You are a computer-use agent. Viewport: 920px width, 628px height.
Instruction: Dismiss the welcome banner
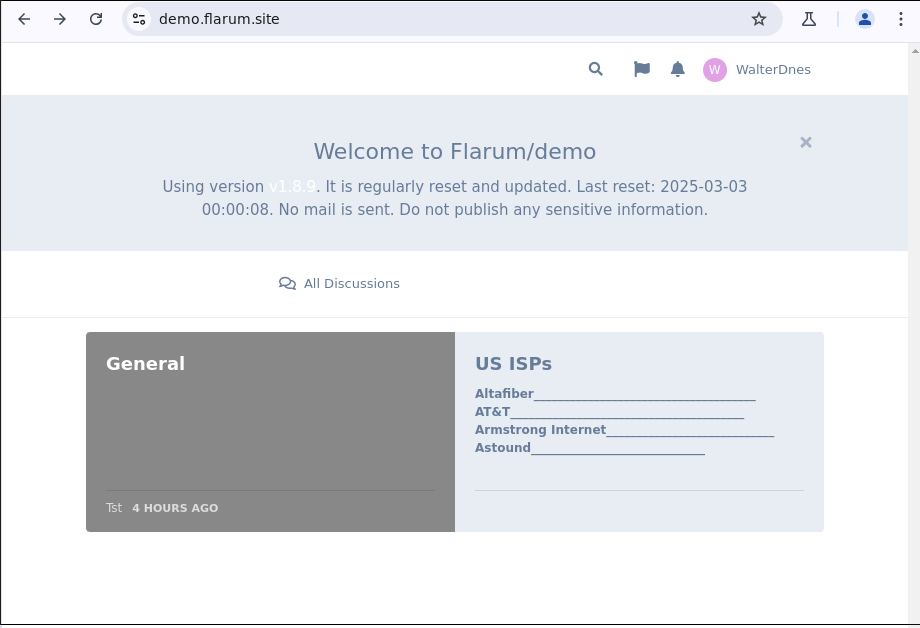coord(806,143)
